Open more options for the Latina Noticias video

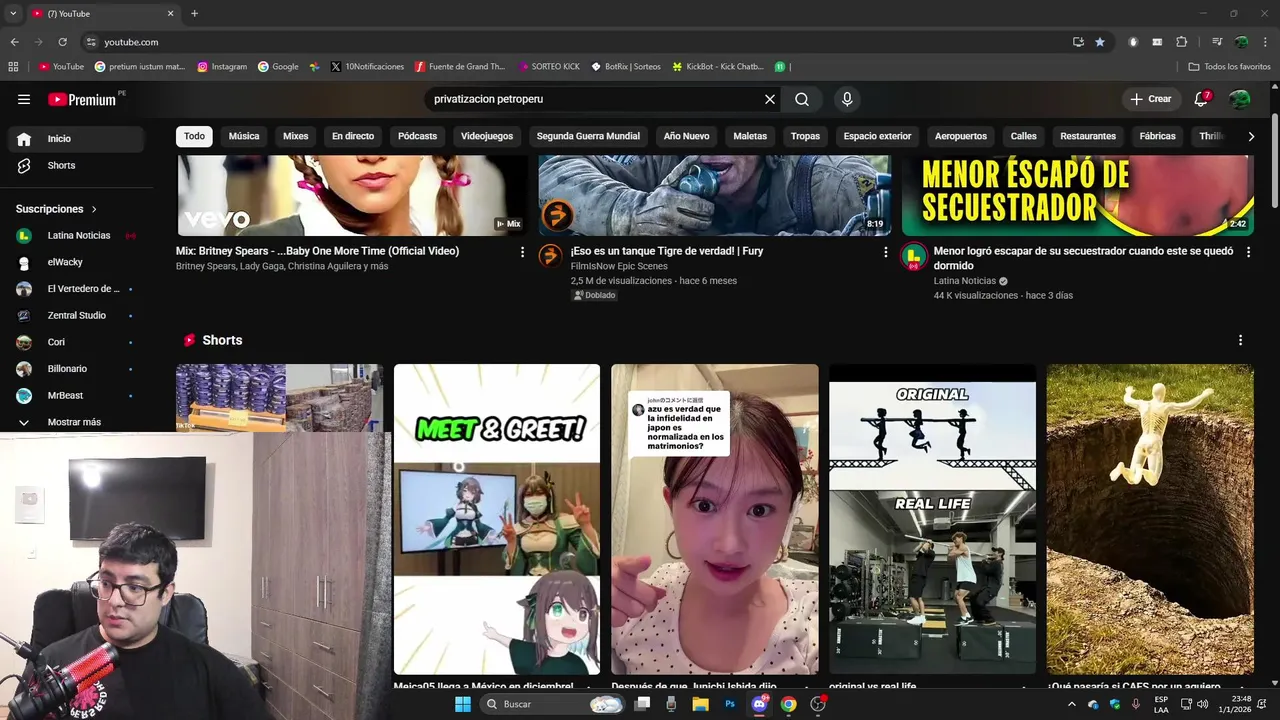[x=1248, y=252]
